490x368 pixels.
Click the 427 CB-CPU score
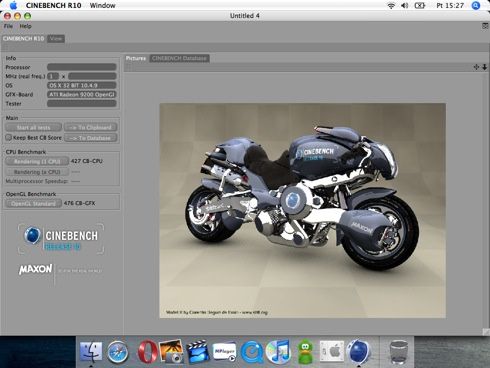coord(87,161)
